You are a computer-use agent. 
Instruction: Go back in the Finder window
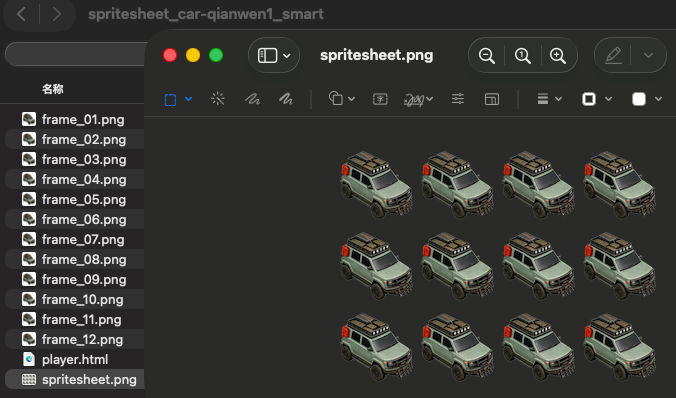point(21,14)
